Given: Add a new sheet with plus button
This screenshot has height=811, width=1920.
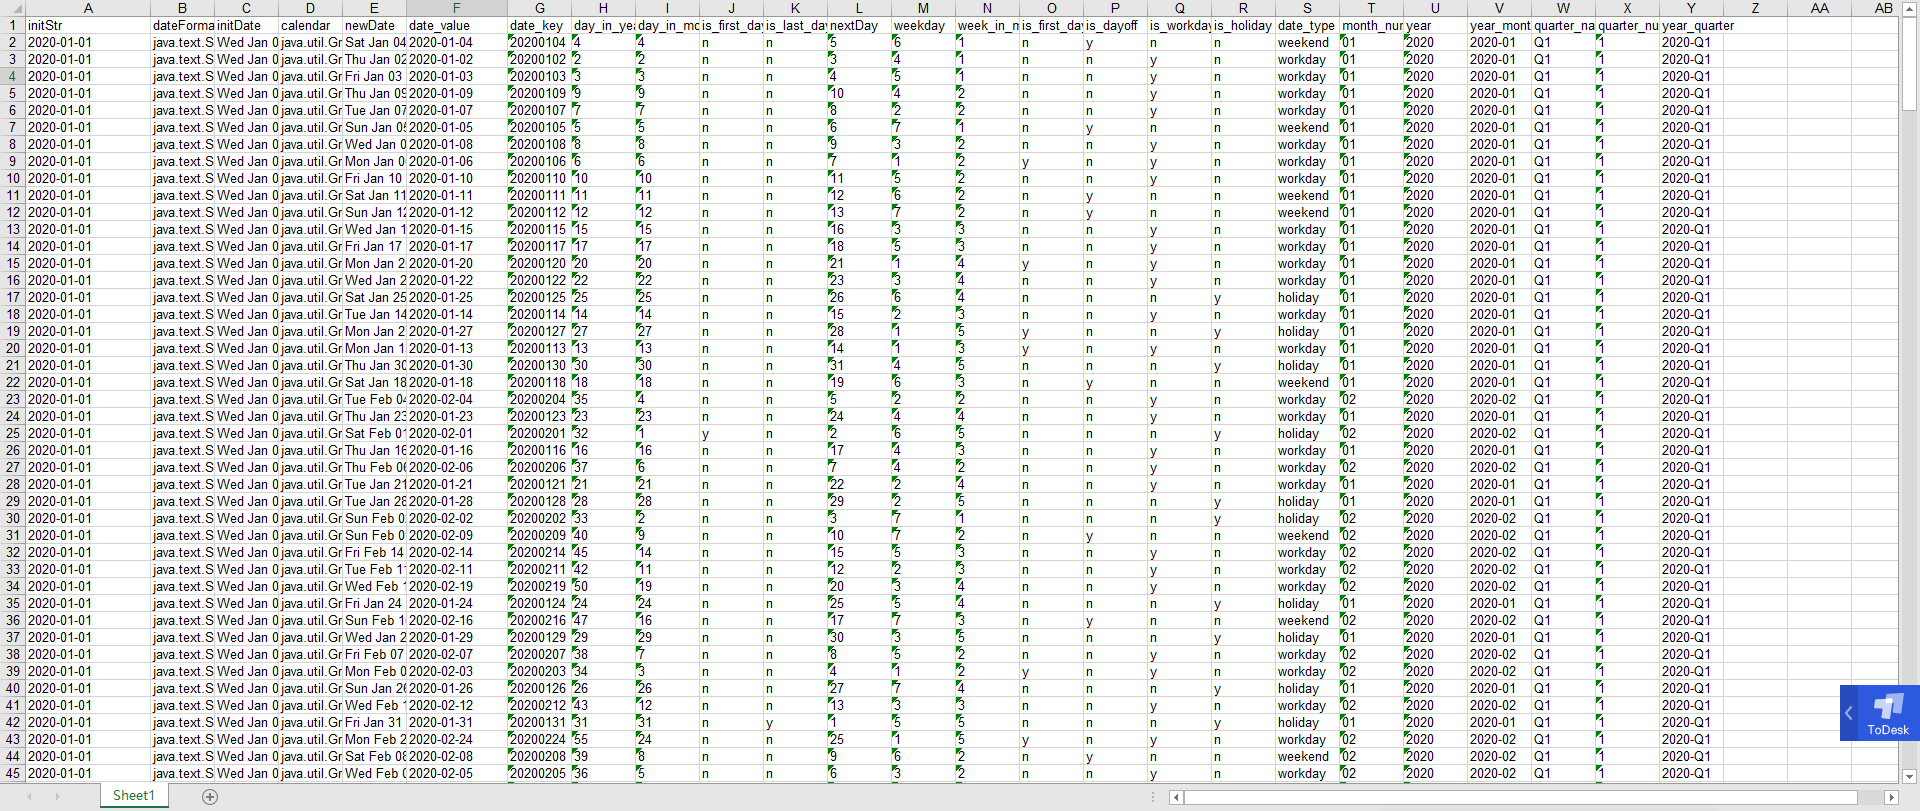Looking at the screenshot, I should [x=210, y=796].
